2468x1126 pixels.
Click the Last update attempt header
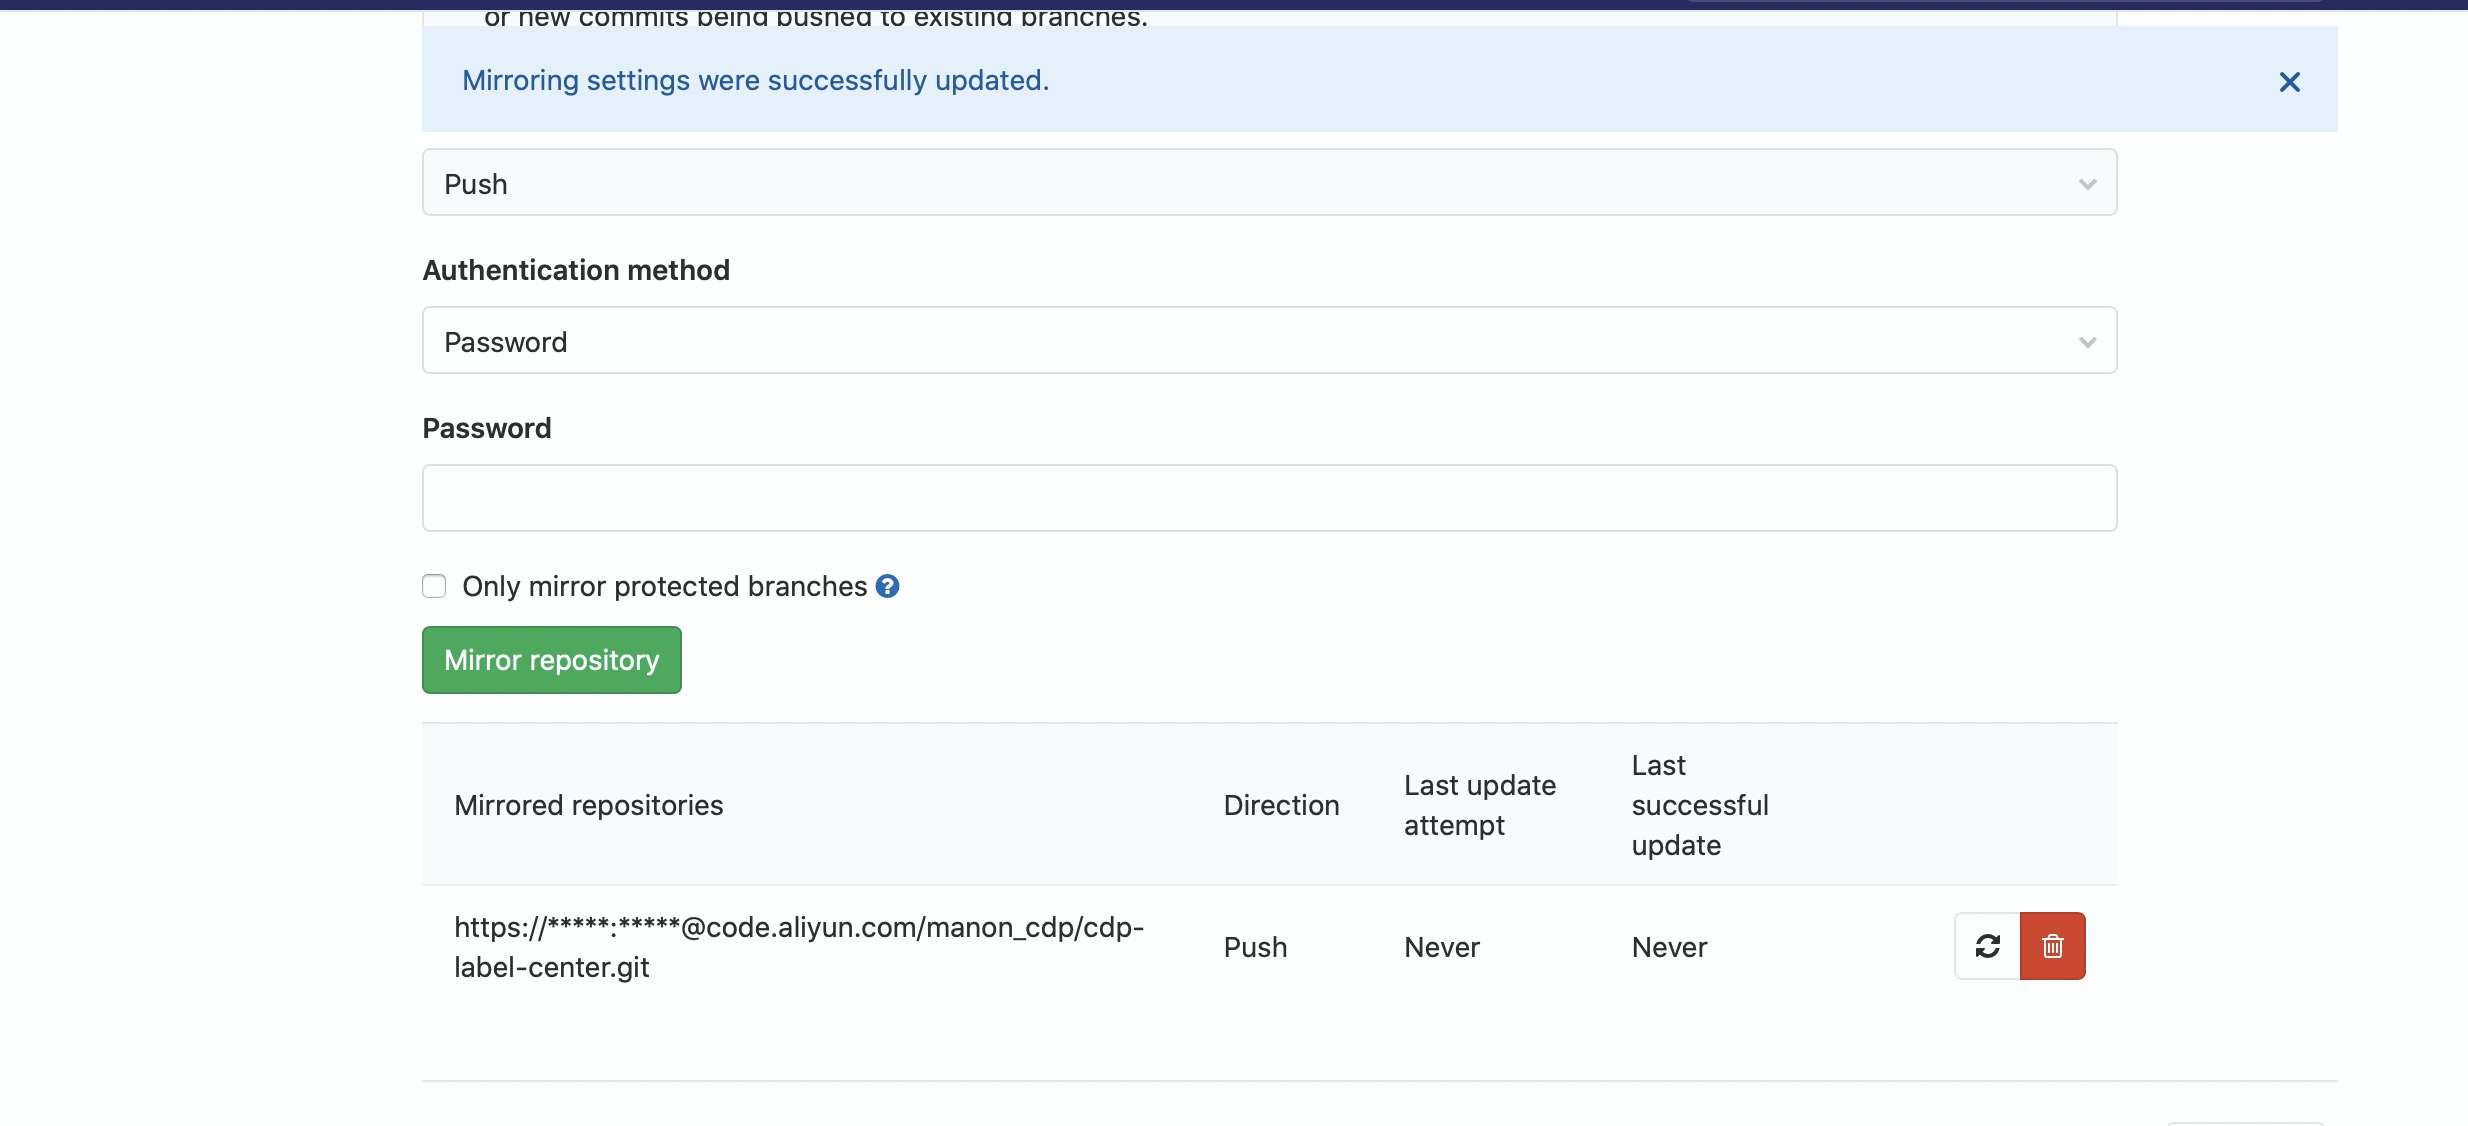point(1480,804)
